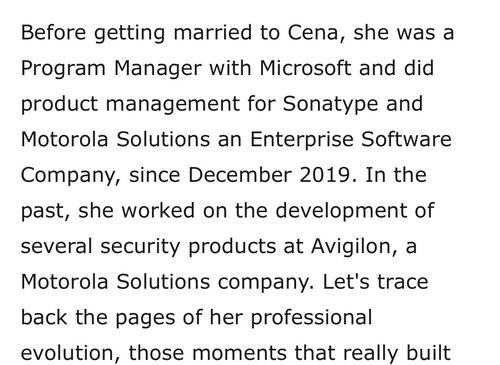
Task: Click "Motorola Solutions" before "company"
Action: (x=115, y=282)
